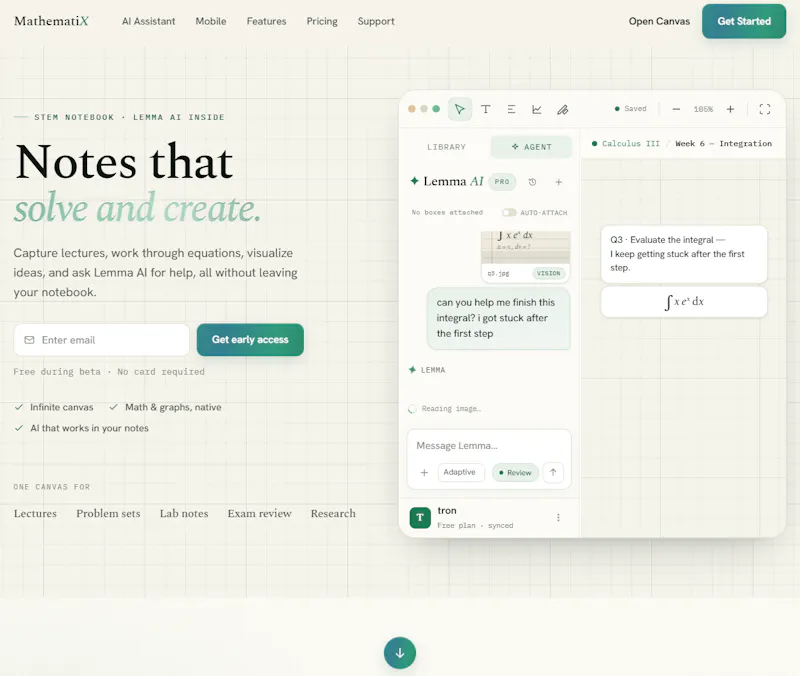The image size is (800, 676).
Task: Click the Enter email input field
Action: coord(102,340)
